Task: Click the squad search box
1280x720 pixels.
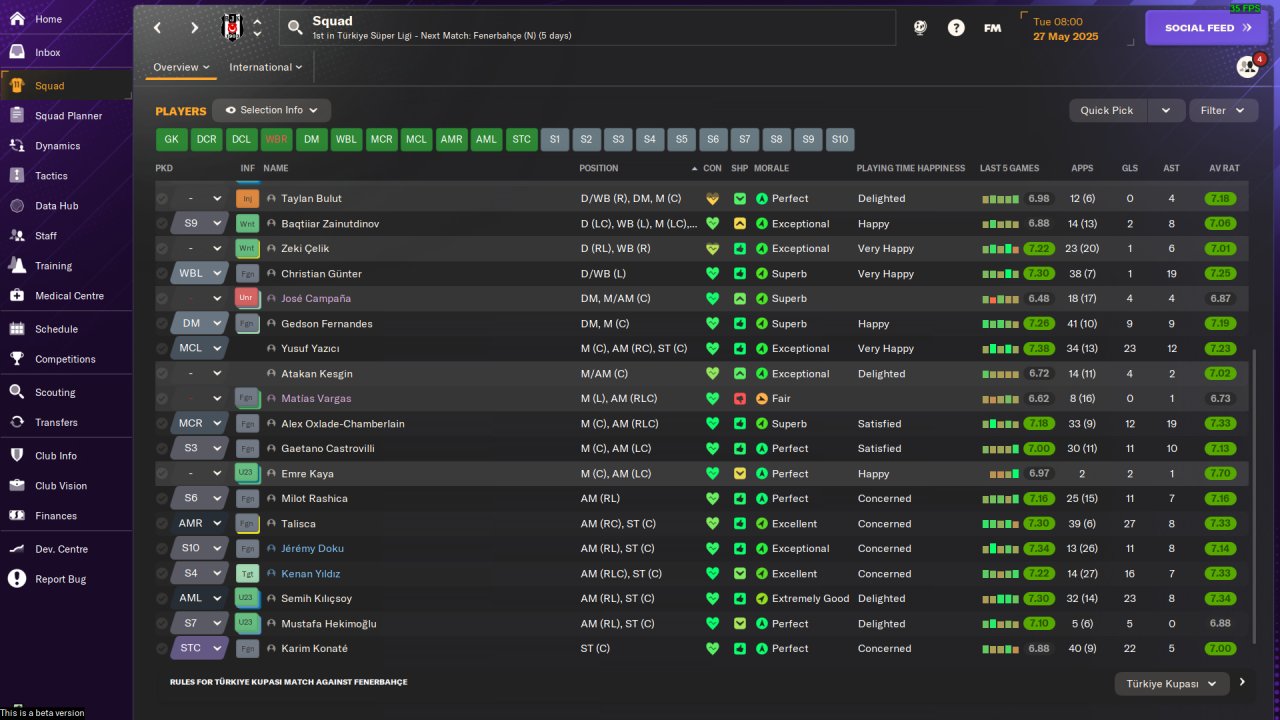Action: pos(588,28)
